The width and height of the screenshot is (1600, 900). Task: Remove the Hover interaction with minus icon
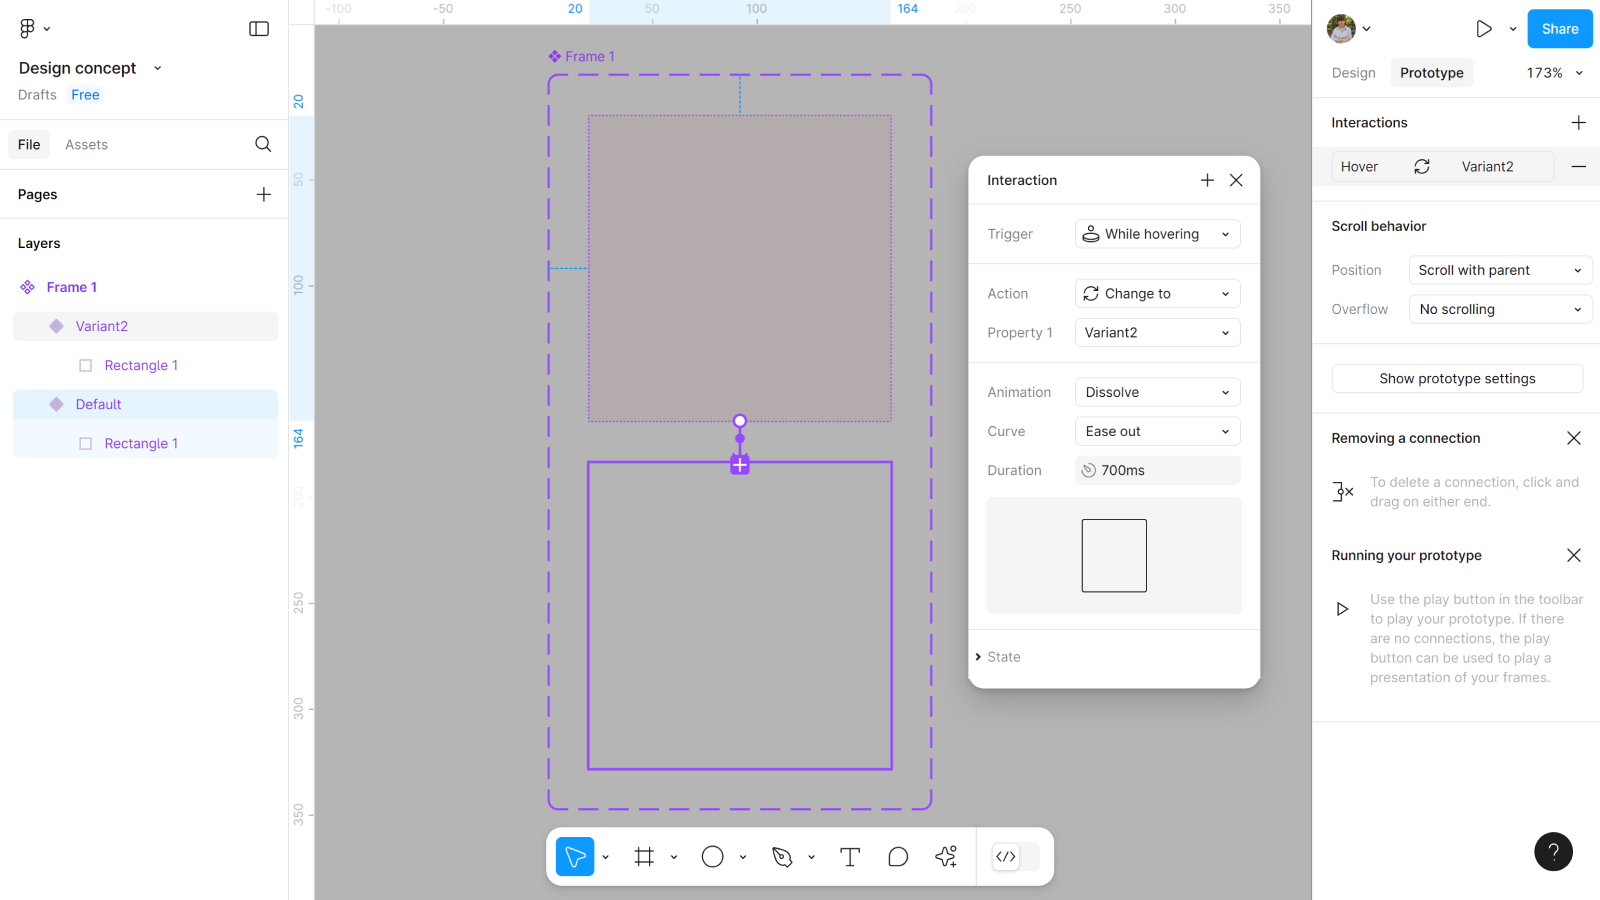coord(1578,167)
